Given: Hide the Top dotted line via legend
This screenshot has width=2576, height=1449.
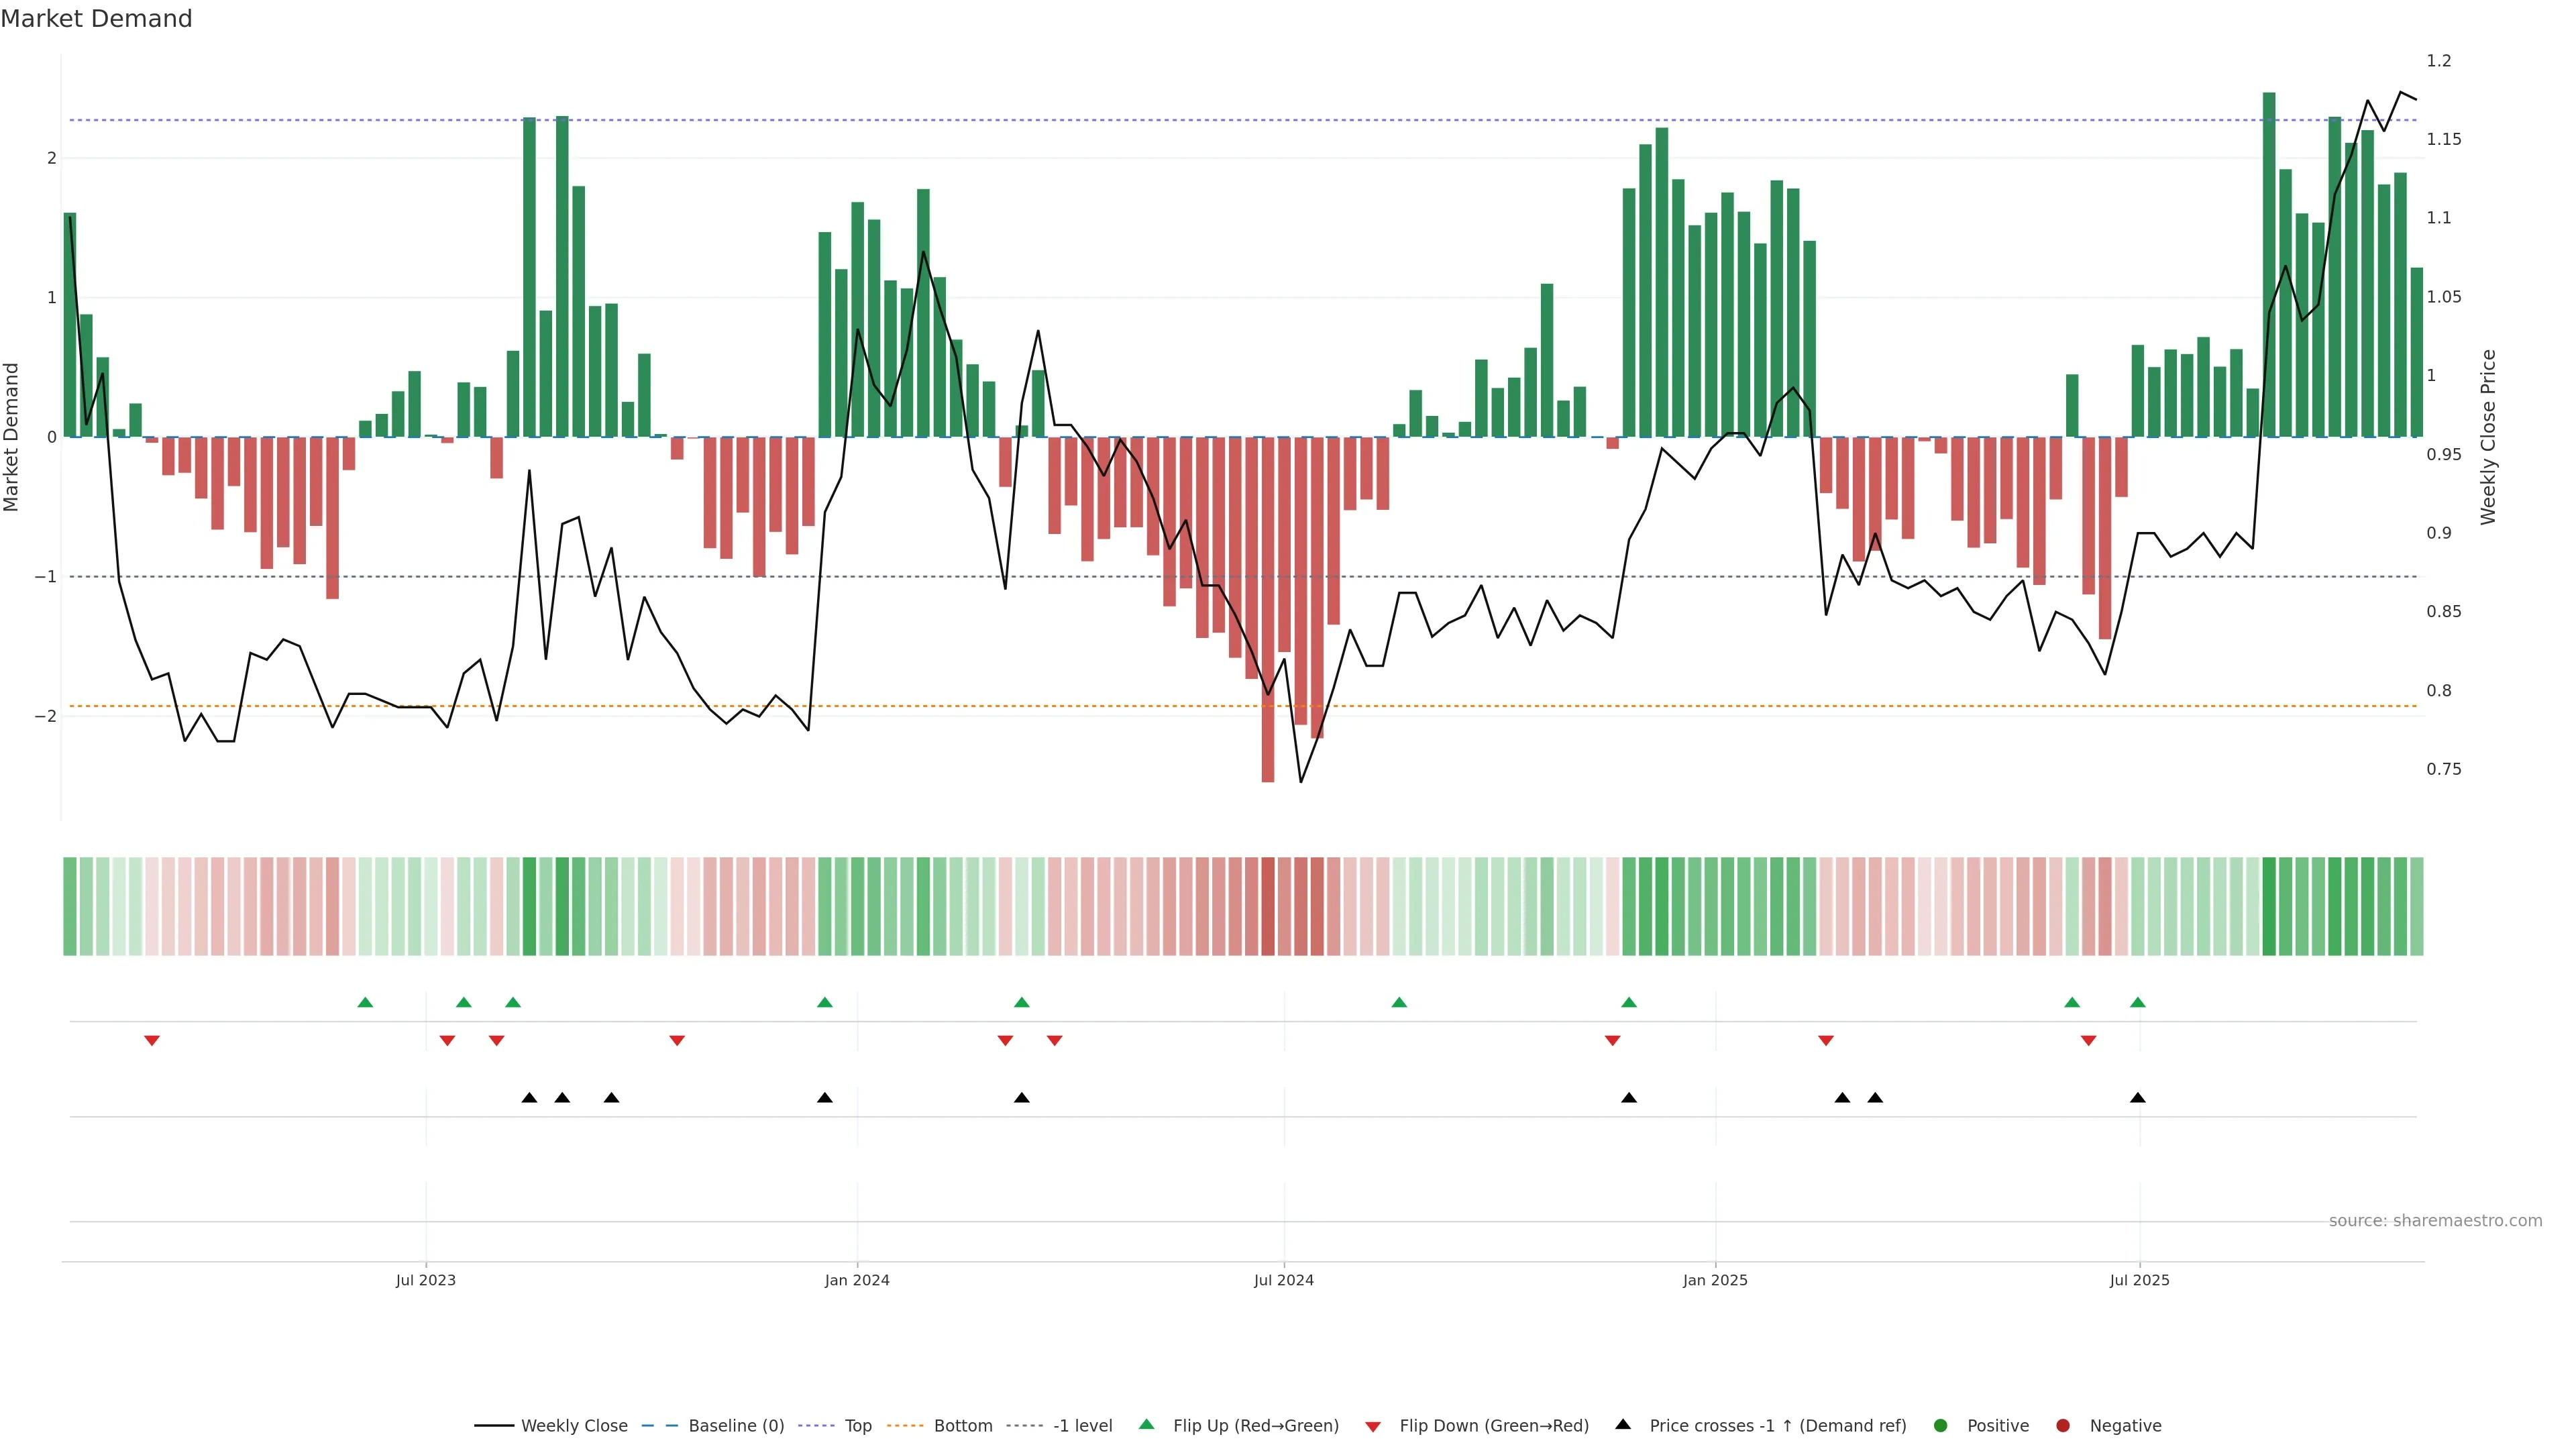Looking at the screenshot, I should coord(857,1425).
